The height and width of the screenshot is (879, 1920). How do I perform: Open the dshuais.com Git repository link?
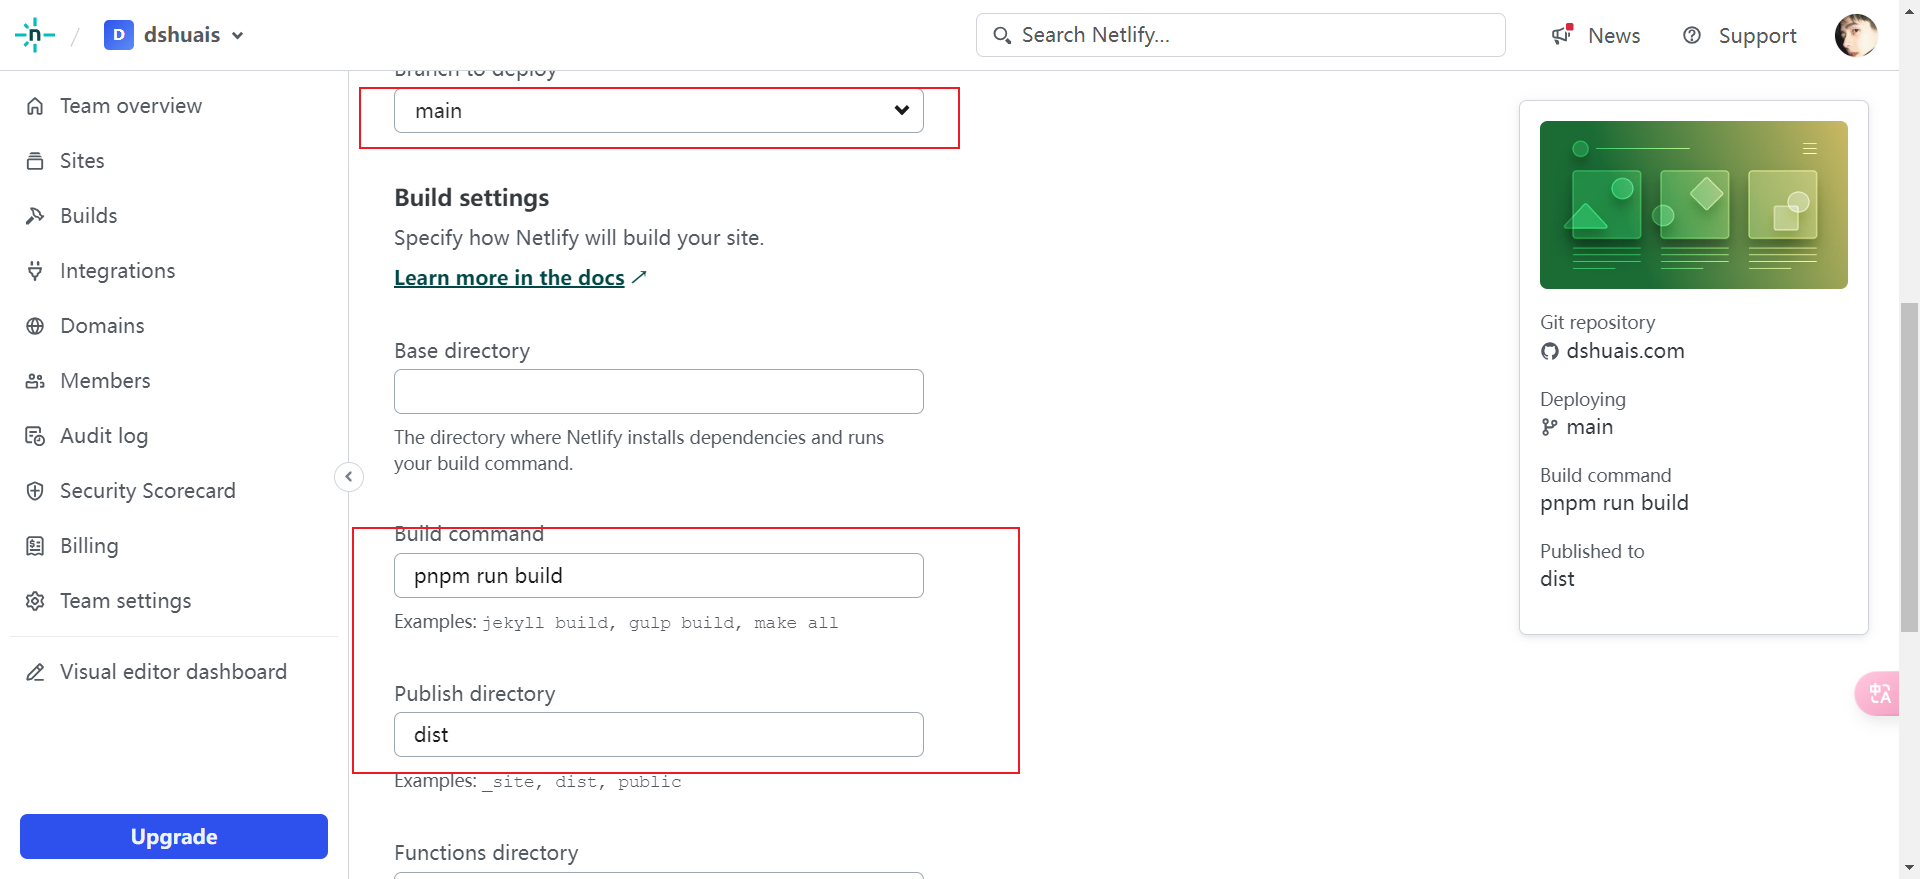(x=1625, y=351)
